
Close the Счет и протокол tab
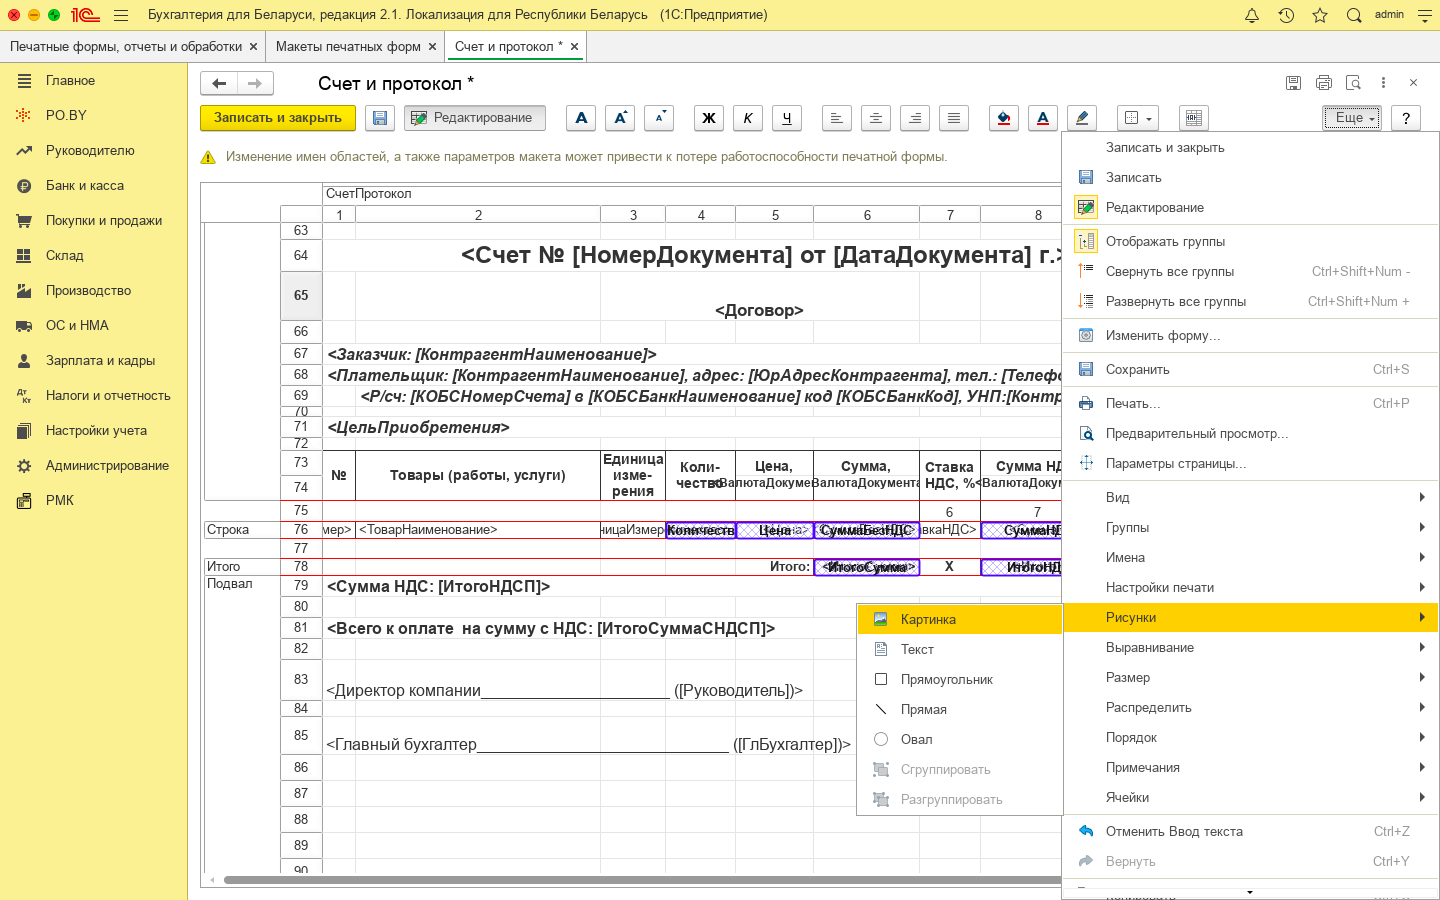(574, 46)
